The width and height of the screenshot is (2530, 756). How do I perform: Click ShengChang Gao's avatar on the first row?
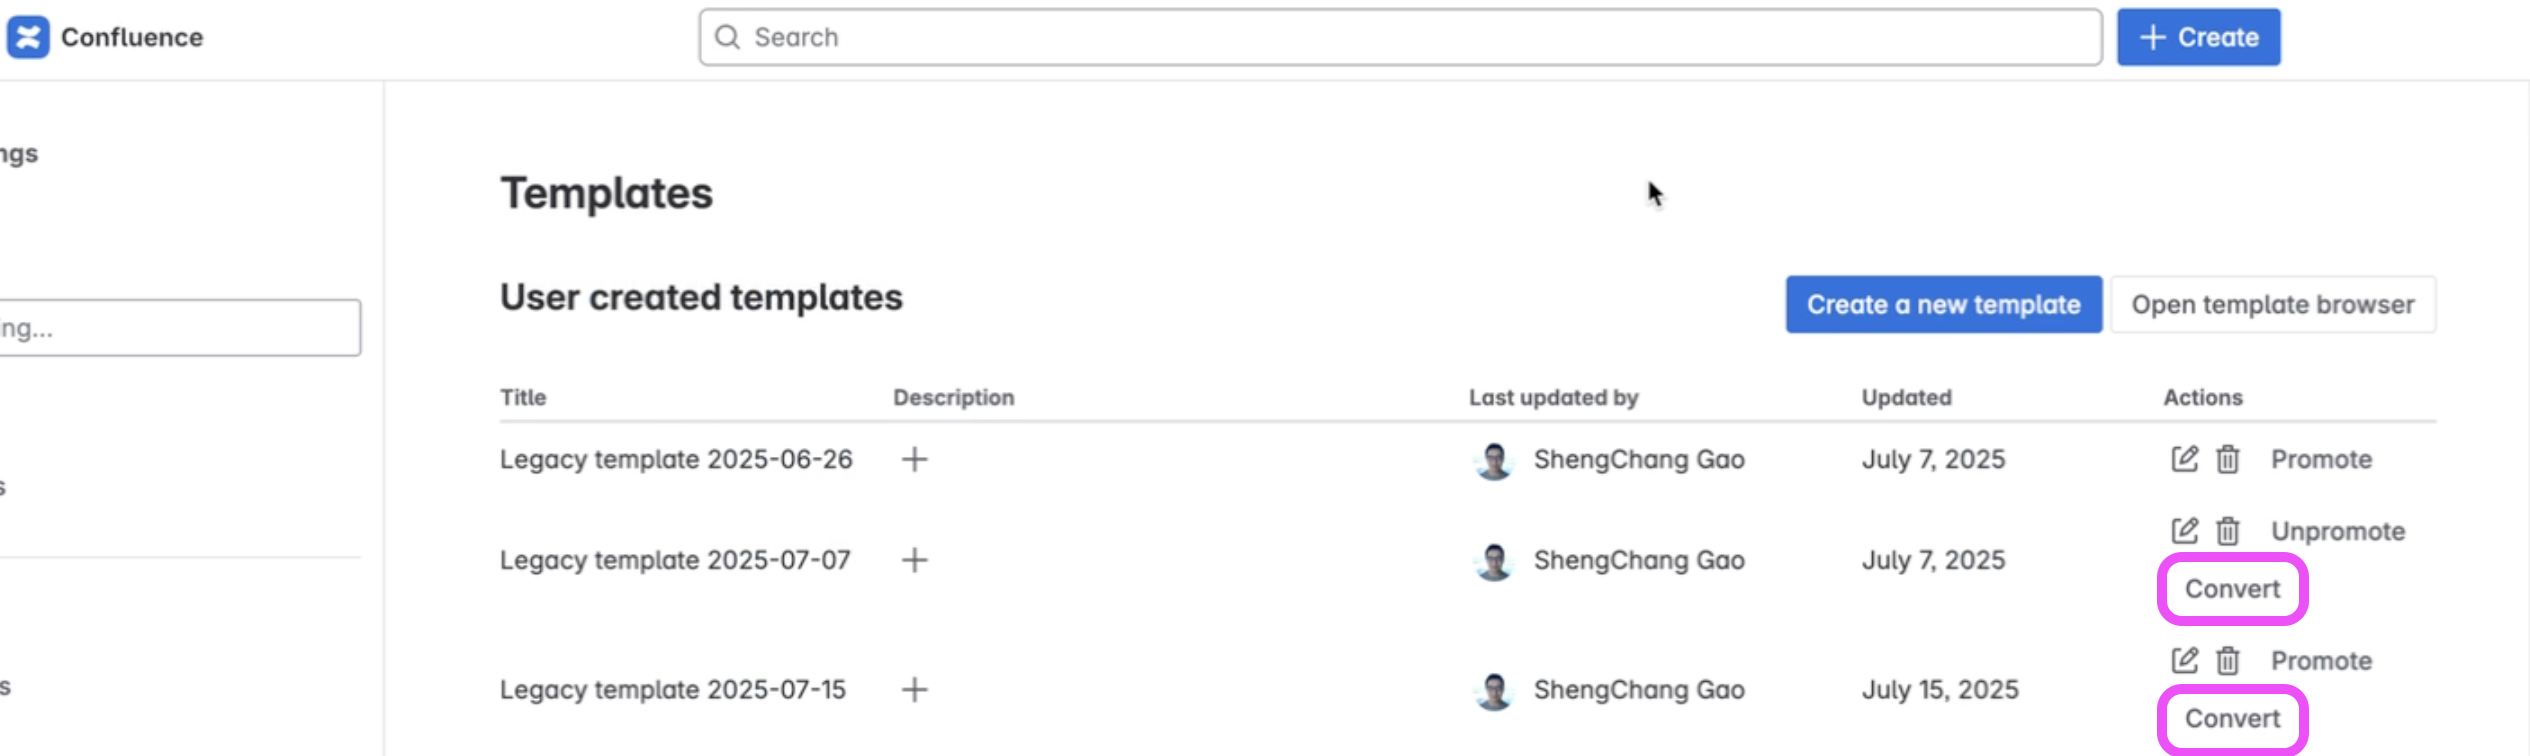coord(1494,459)
